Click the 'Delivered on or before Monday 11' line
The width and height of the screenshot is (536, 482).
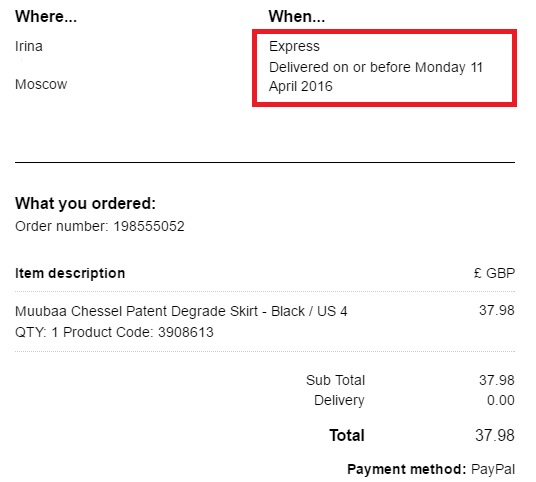[x=376, y=67]
